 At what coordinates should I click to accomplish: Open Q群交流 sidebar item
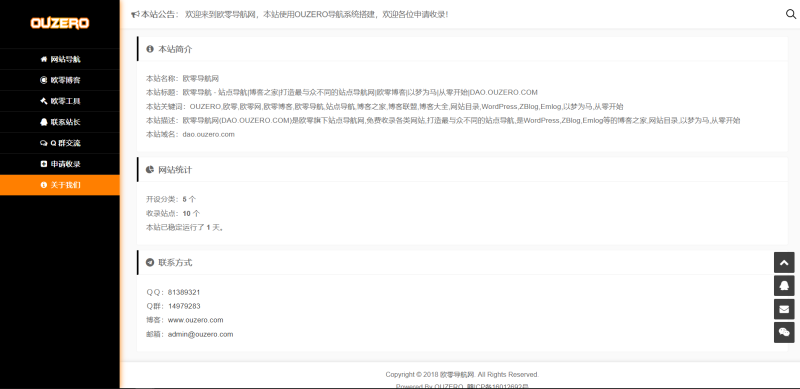point(60,143)
